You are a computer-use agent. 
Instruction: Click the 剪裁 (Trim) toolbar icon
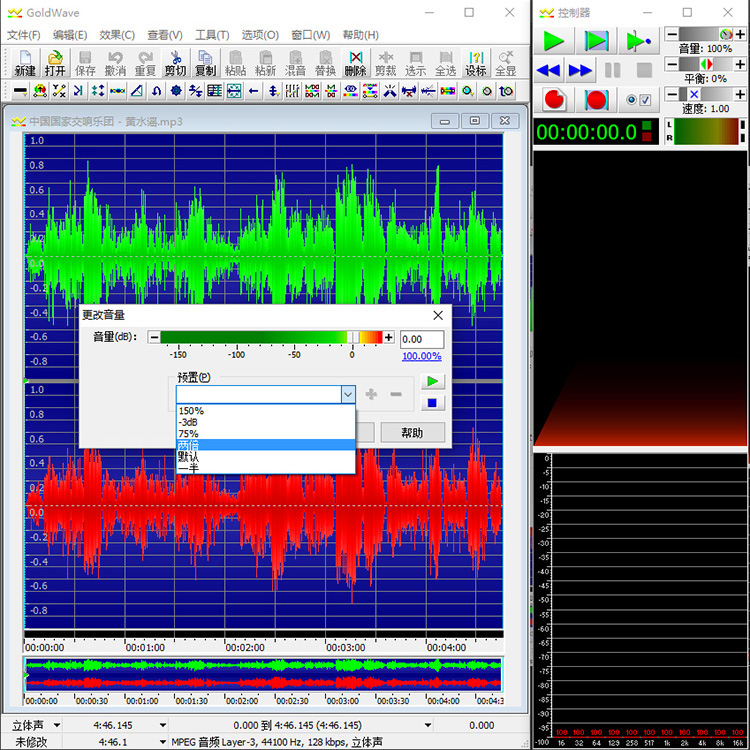(x=386, y=63)
